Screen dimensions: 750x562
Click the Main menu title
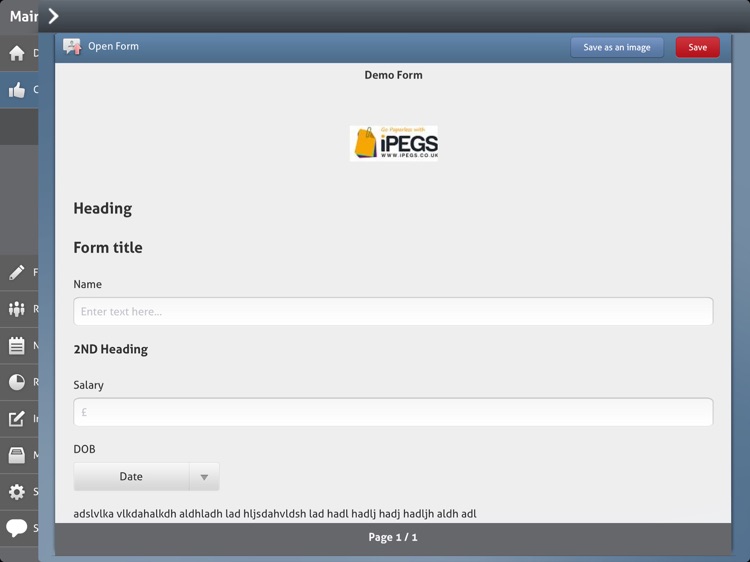[24, 16]
